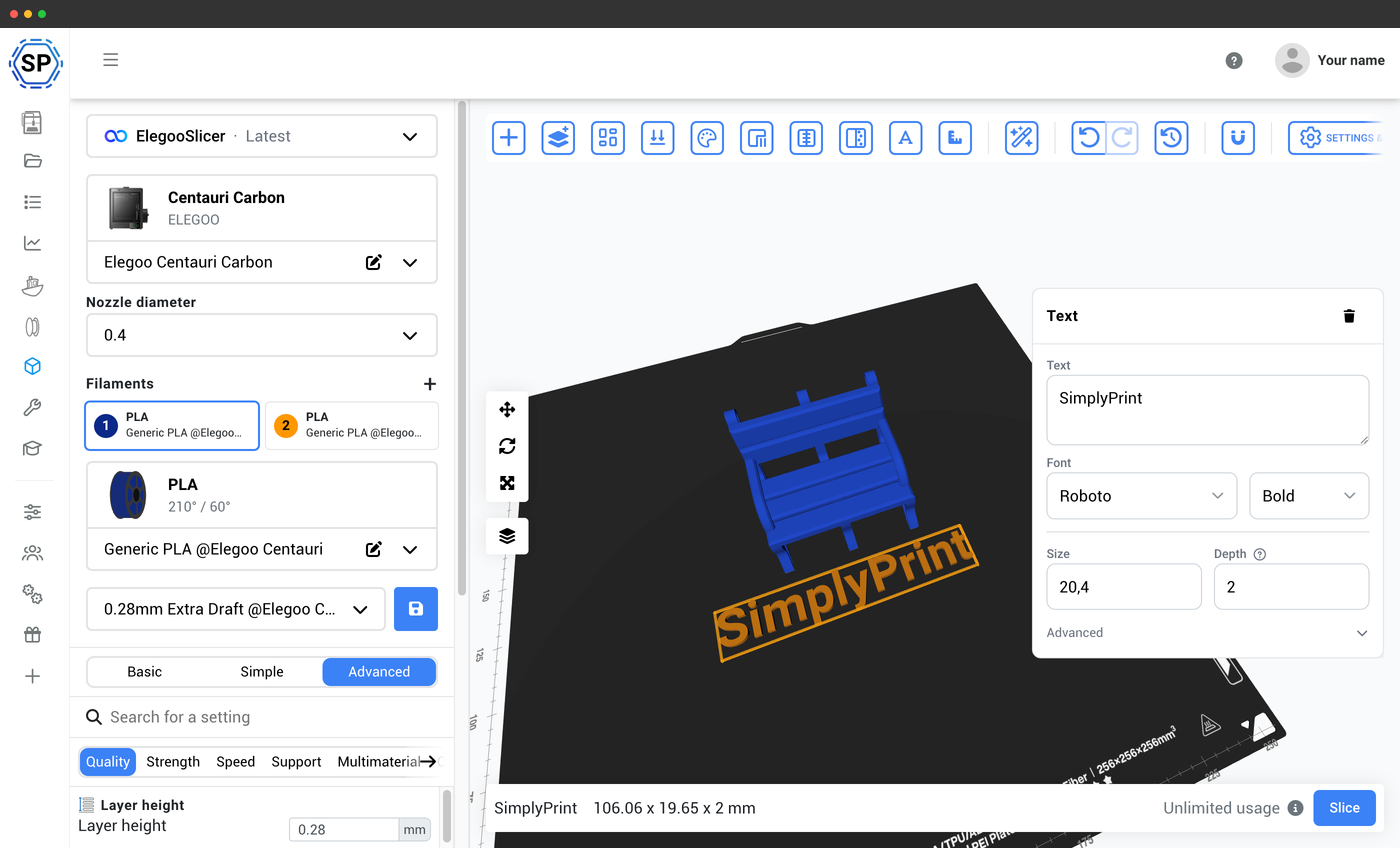Click the Search for a setting field
1400x848 pixels.
(262, 717)
